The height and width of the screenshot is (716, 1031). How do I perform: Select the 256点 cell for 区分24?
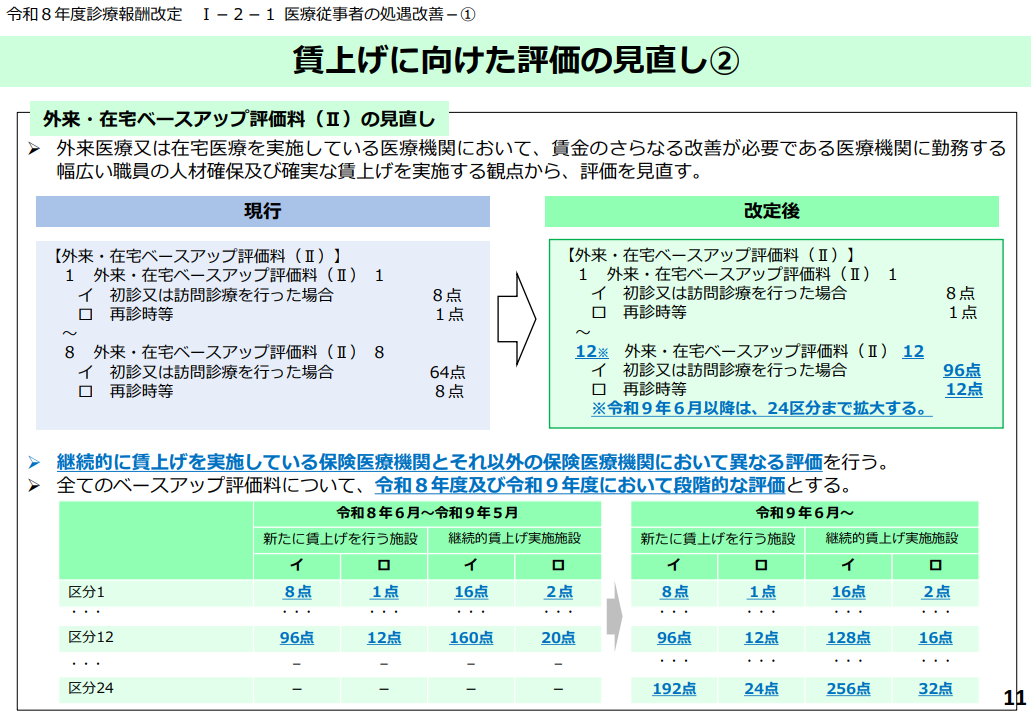pyautogui.click(x=848, y=688)
